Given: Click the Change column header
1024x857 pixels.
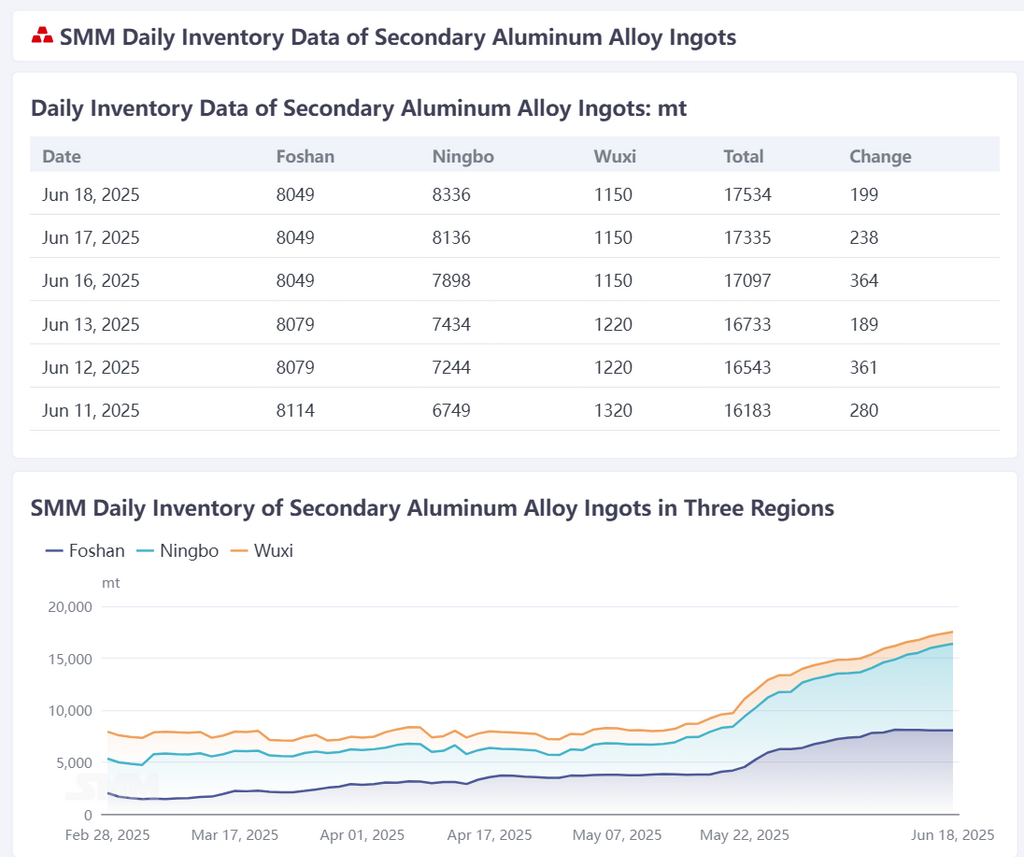Looking at the screenshot, I should 880,156.
